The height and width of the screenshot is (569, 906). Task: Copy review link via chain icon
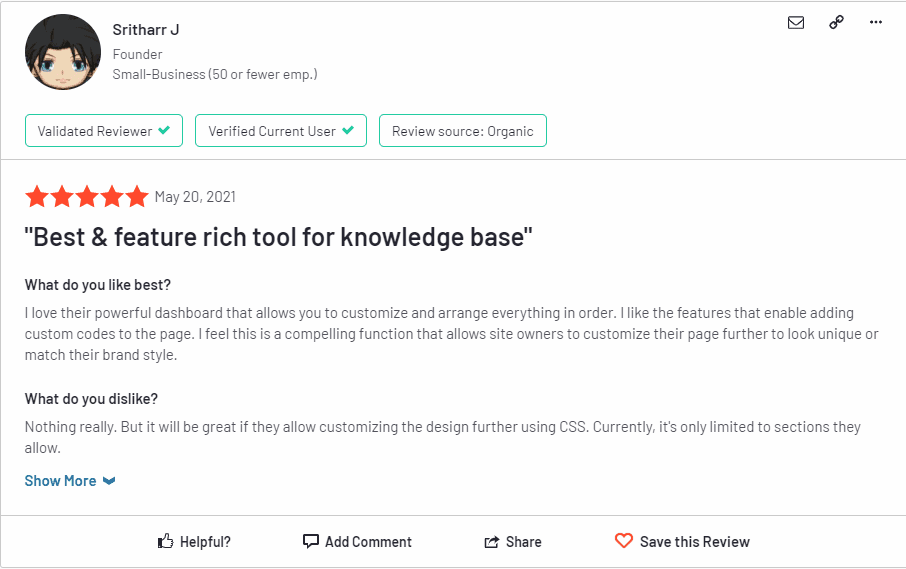[836, 23]
